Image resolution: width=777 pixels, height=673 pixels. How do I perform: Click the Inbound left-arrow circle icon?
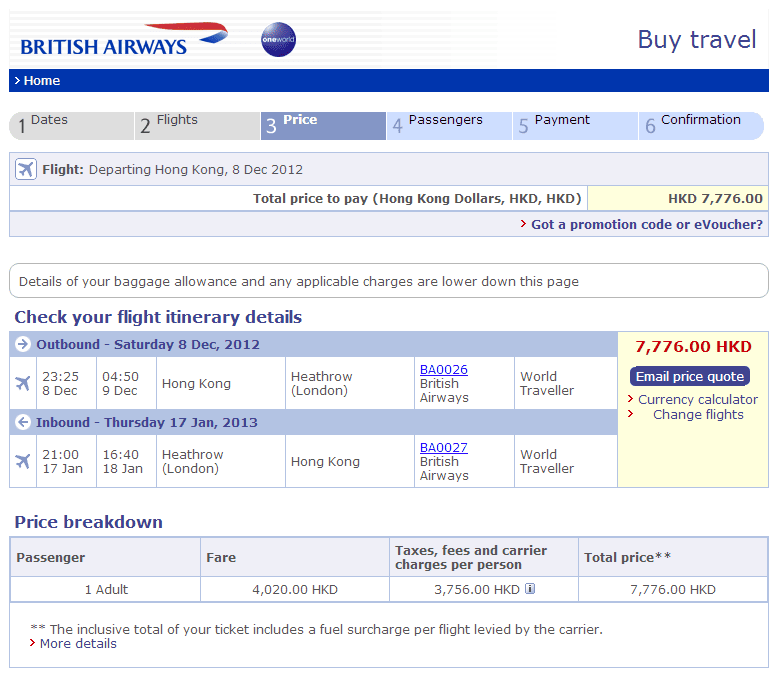(23, 423)
